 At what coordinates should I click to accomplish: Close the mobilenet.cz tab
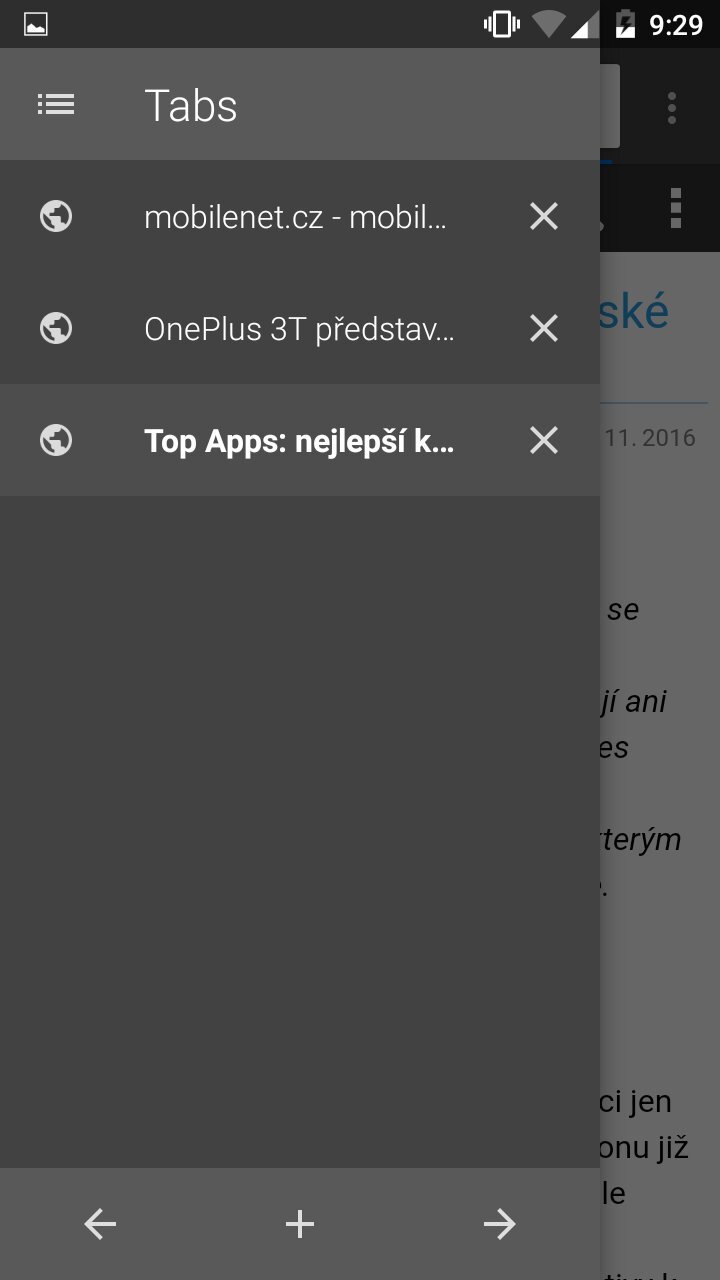[544, 216]
